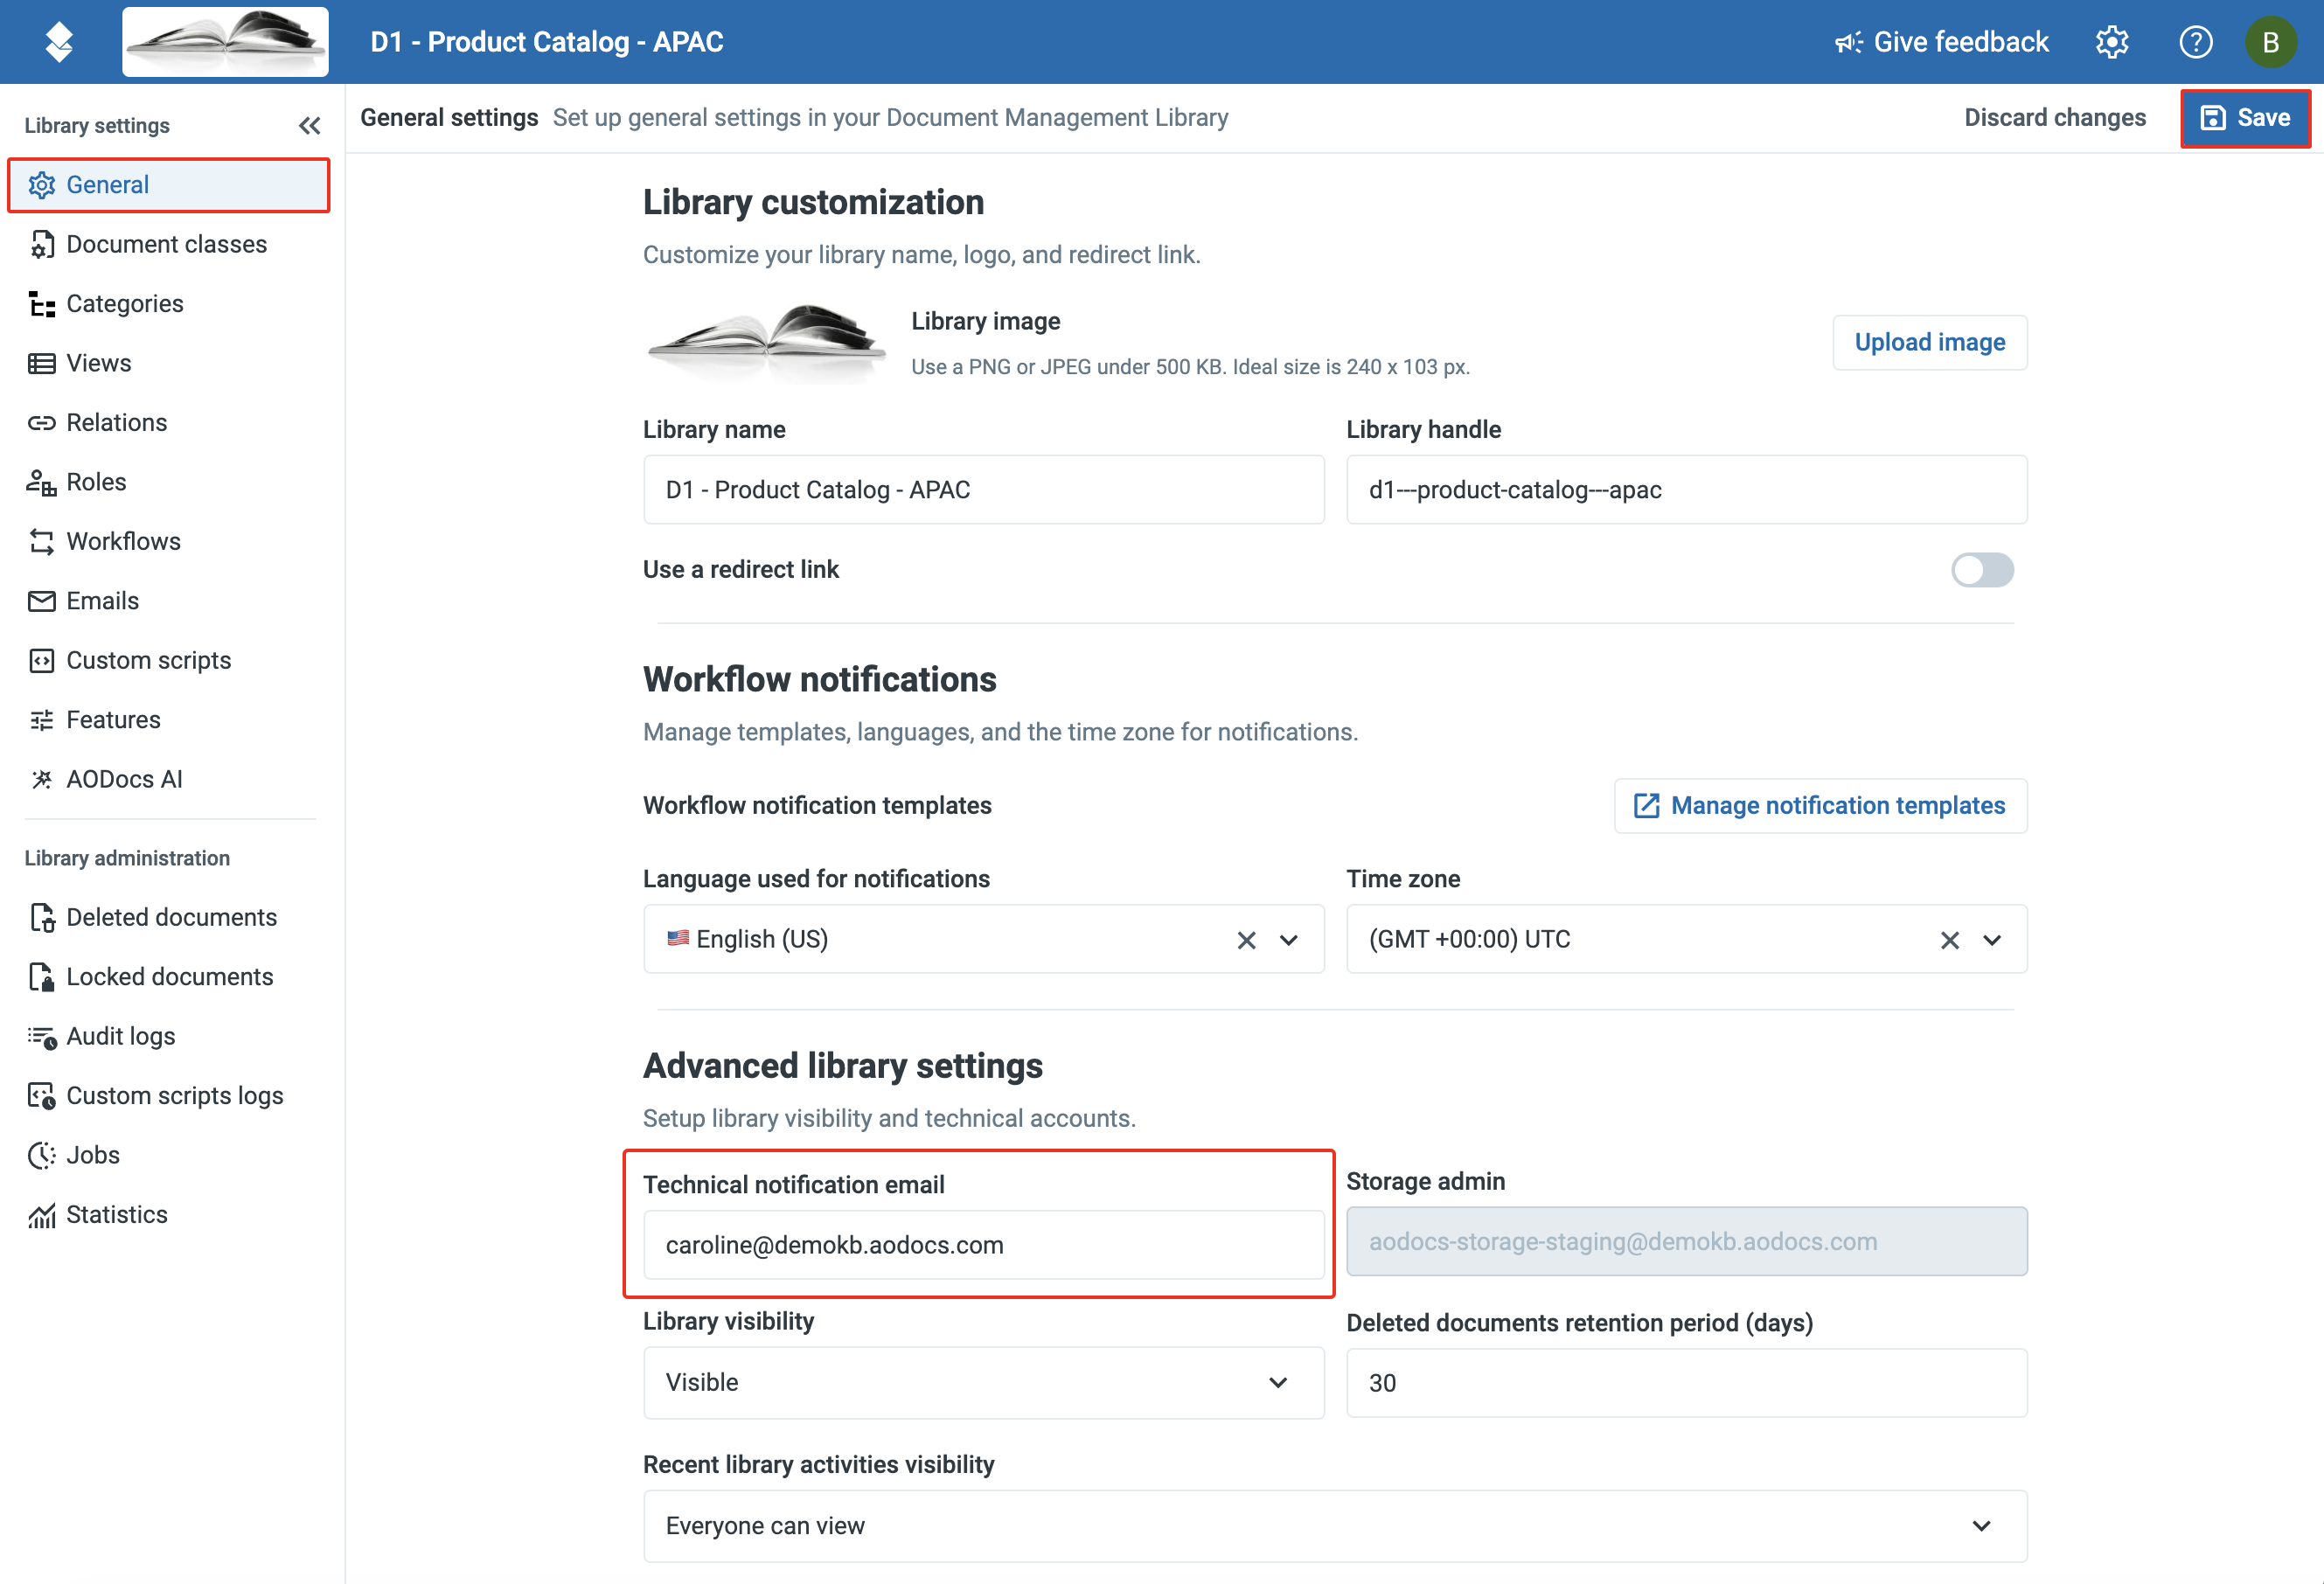Click the Upload image button

[x=1929, y=343]
